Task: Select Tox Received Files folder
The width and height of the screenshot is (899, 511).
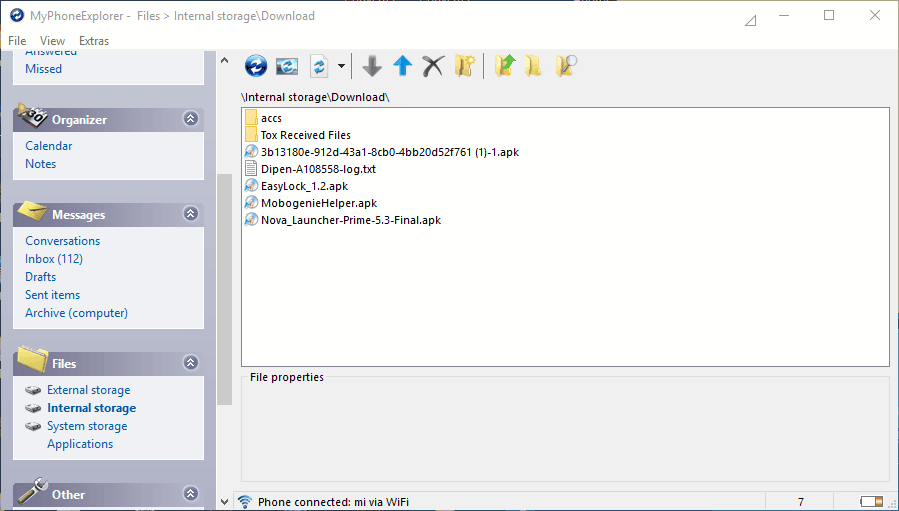Action: point(306,135)
